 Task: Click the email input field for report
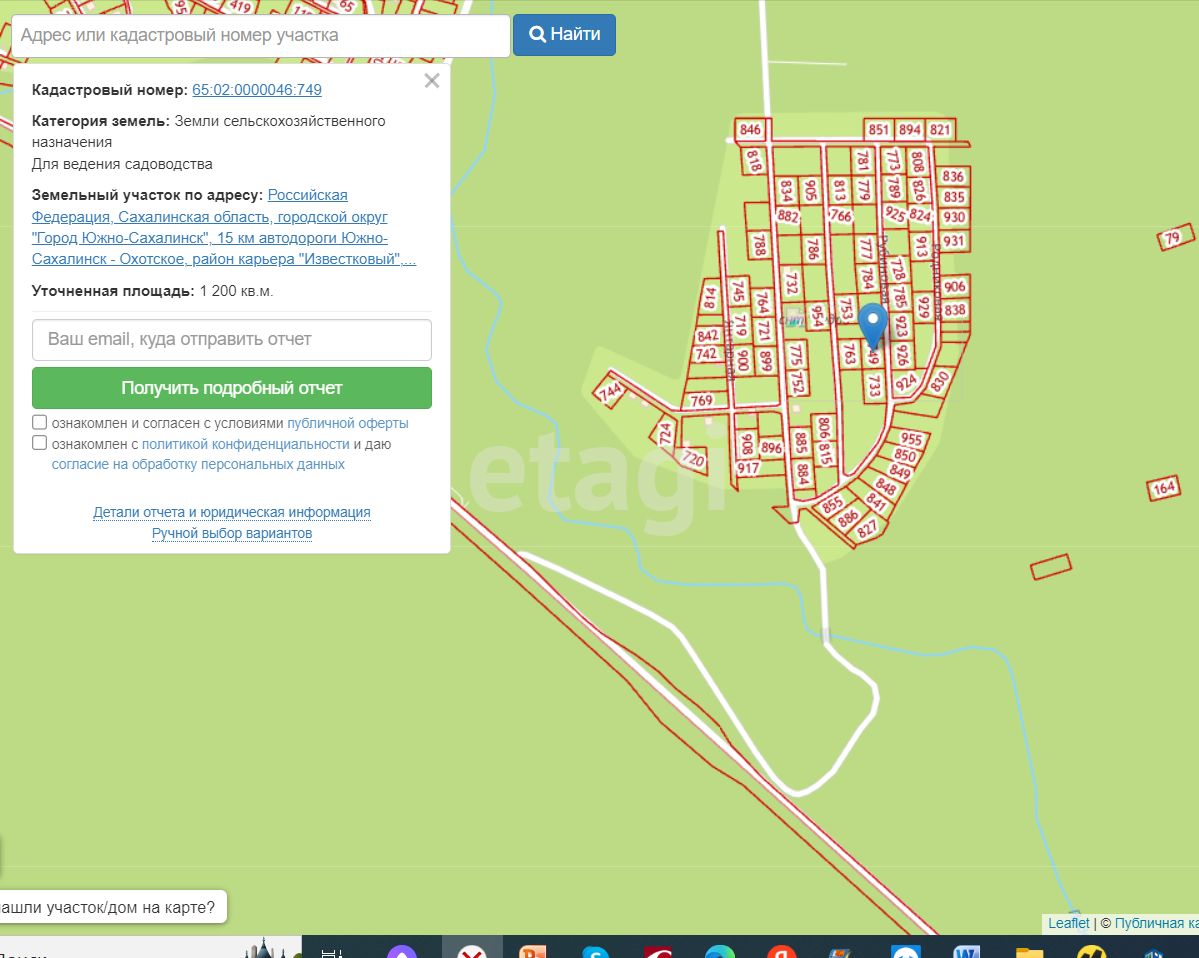coord(232,340)
